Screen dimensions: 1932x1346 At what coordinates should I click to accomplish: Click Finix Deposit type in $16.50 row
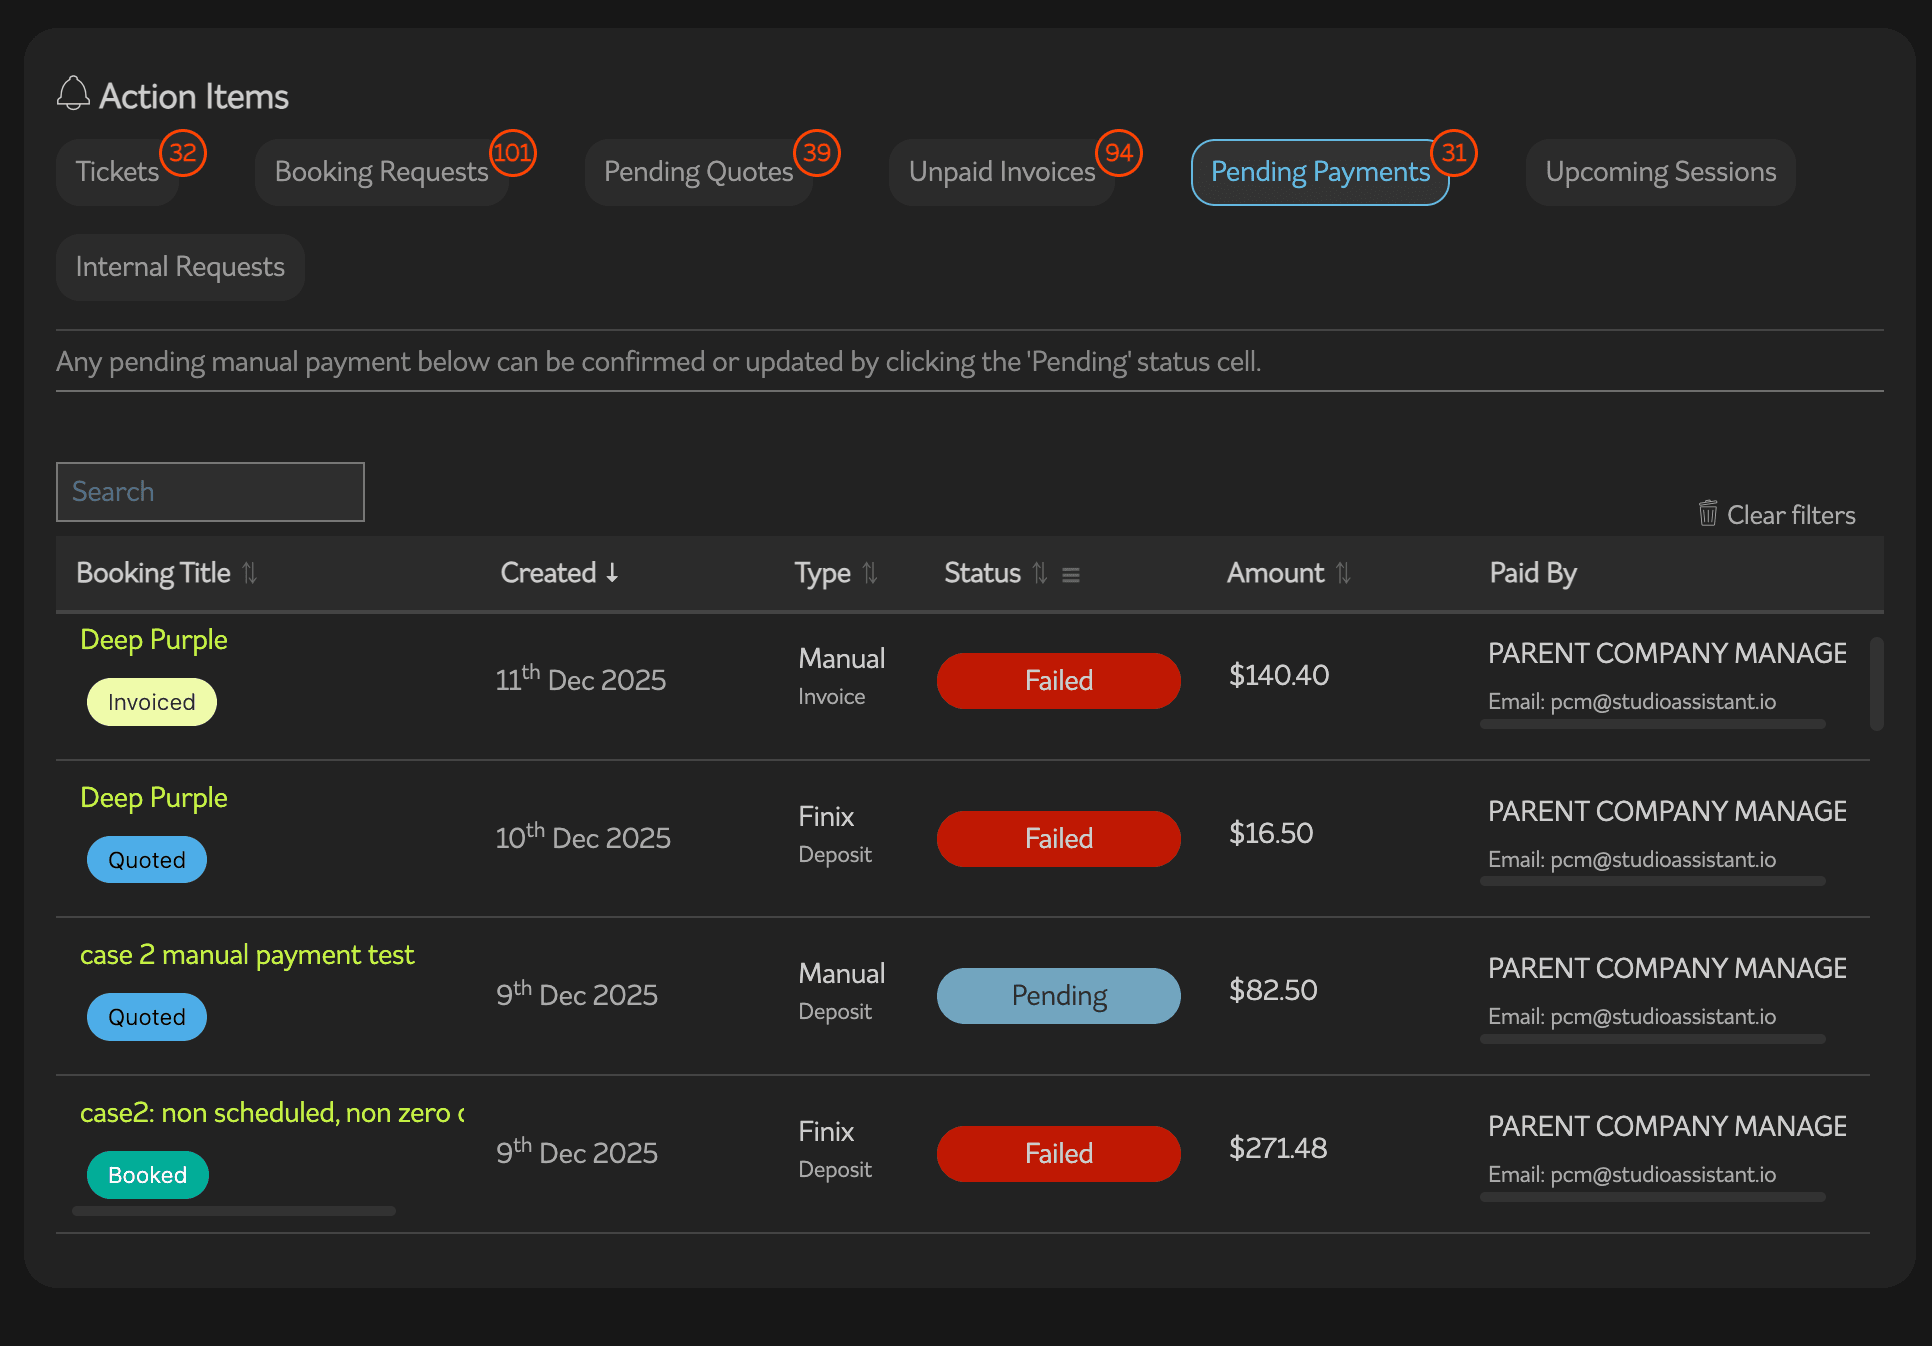(x=835, y=835)
